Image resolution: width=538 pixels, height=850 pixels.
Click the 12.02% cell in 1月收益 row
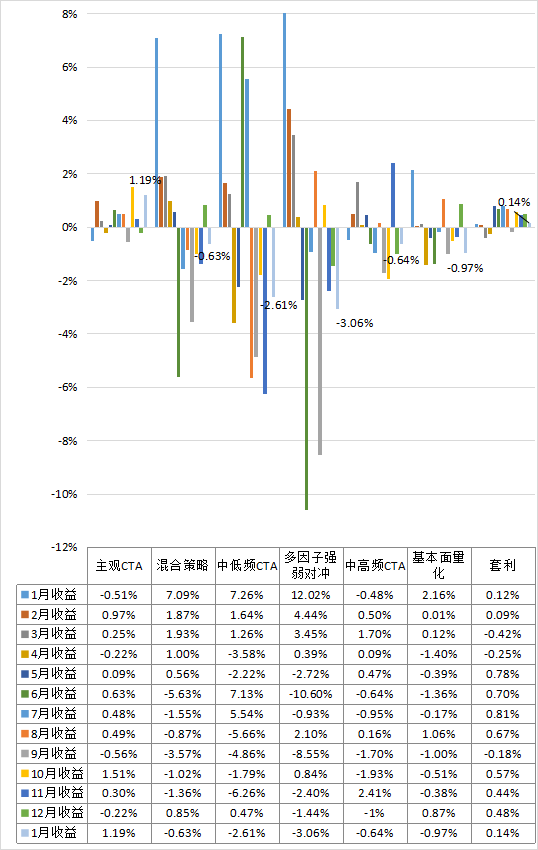pyautogui.click(x=311, y=595)
